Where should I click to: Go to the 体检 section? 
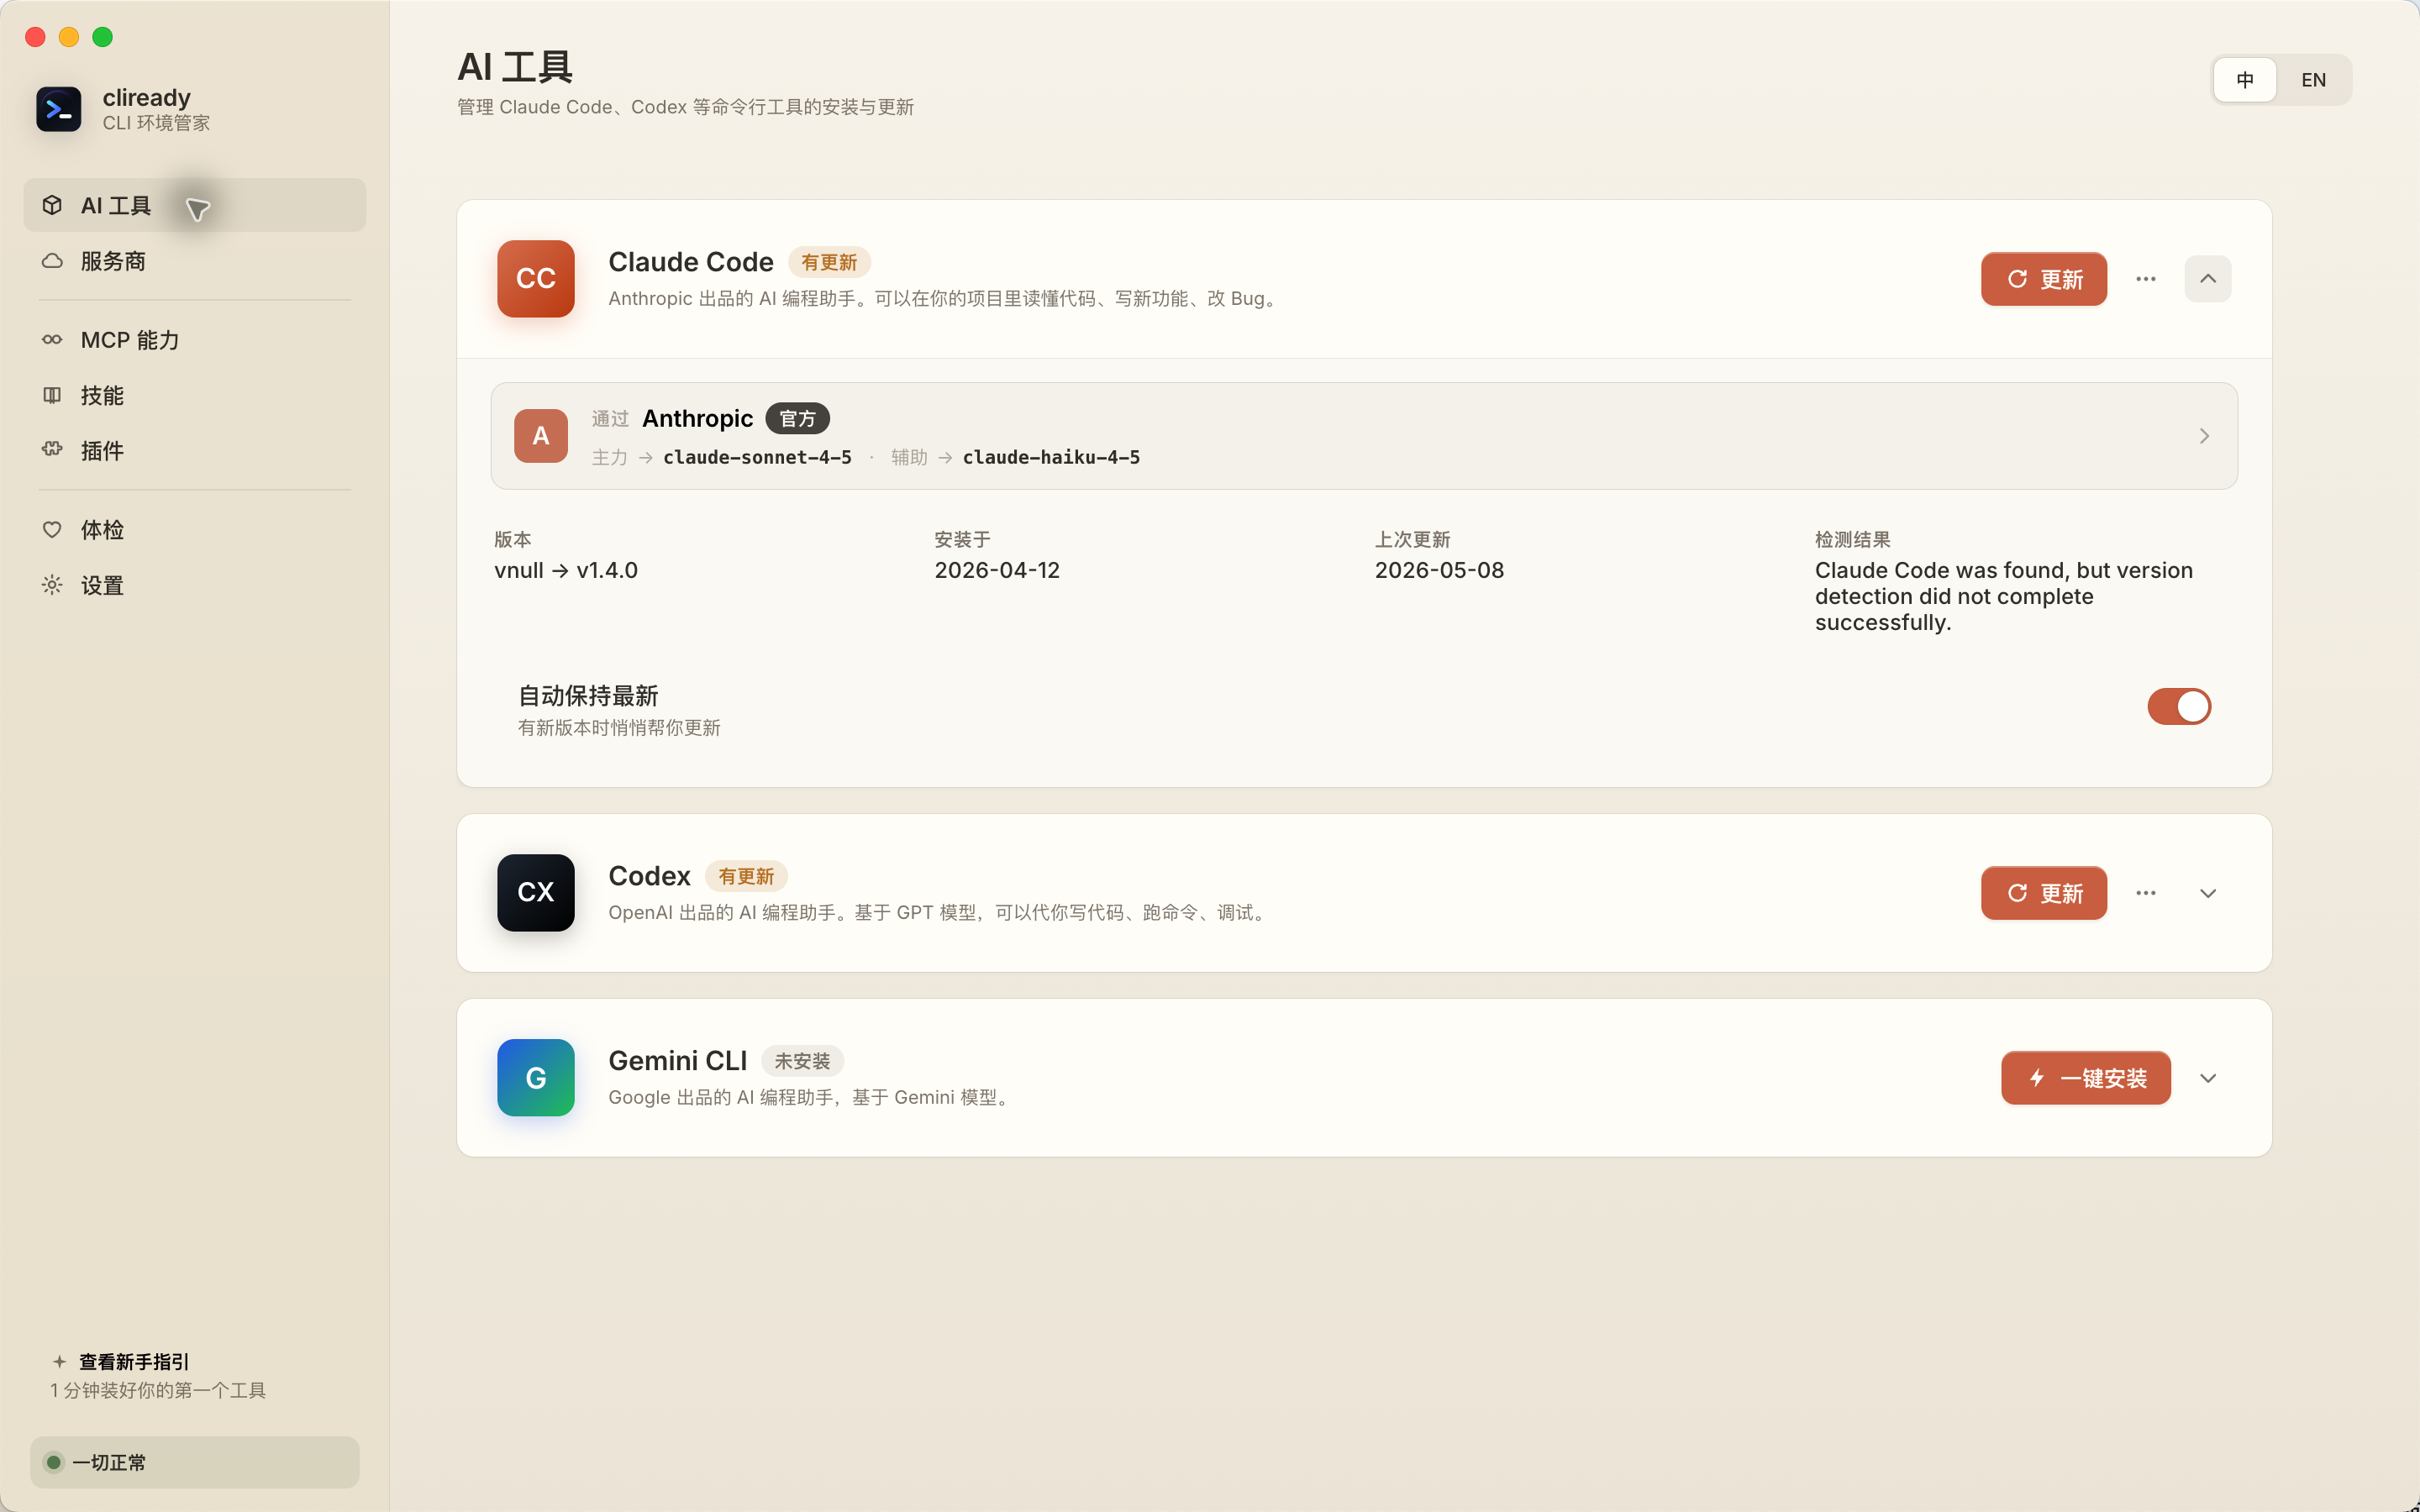(x=195, y=529)
